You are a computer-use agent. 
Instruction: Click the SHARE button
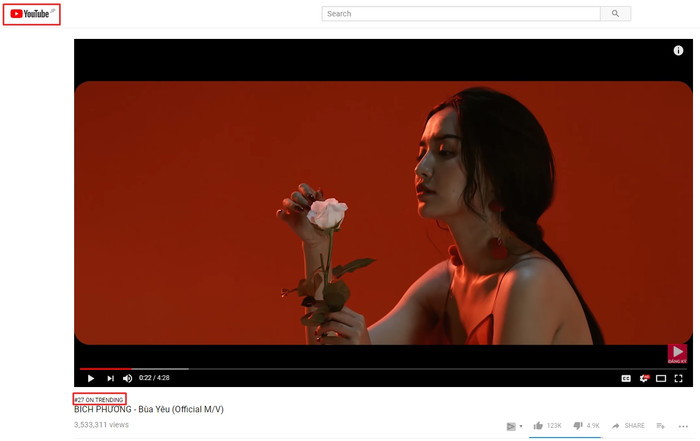(x=628, y=426)
